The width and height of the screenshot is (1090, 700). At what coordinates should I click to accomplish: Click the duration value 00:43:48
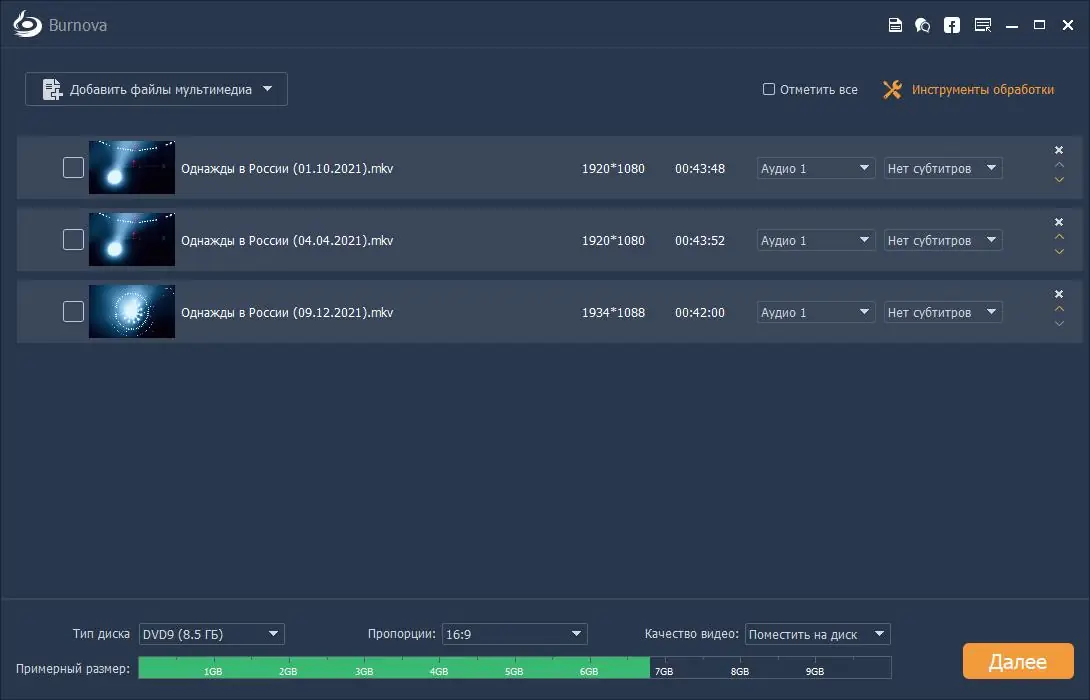[699, 168]
